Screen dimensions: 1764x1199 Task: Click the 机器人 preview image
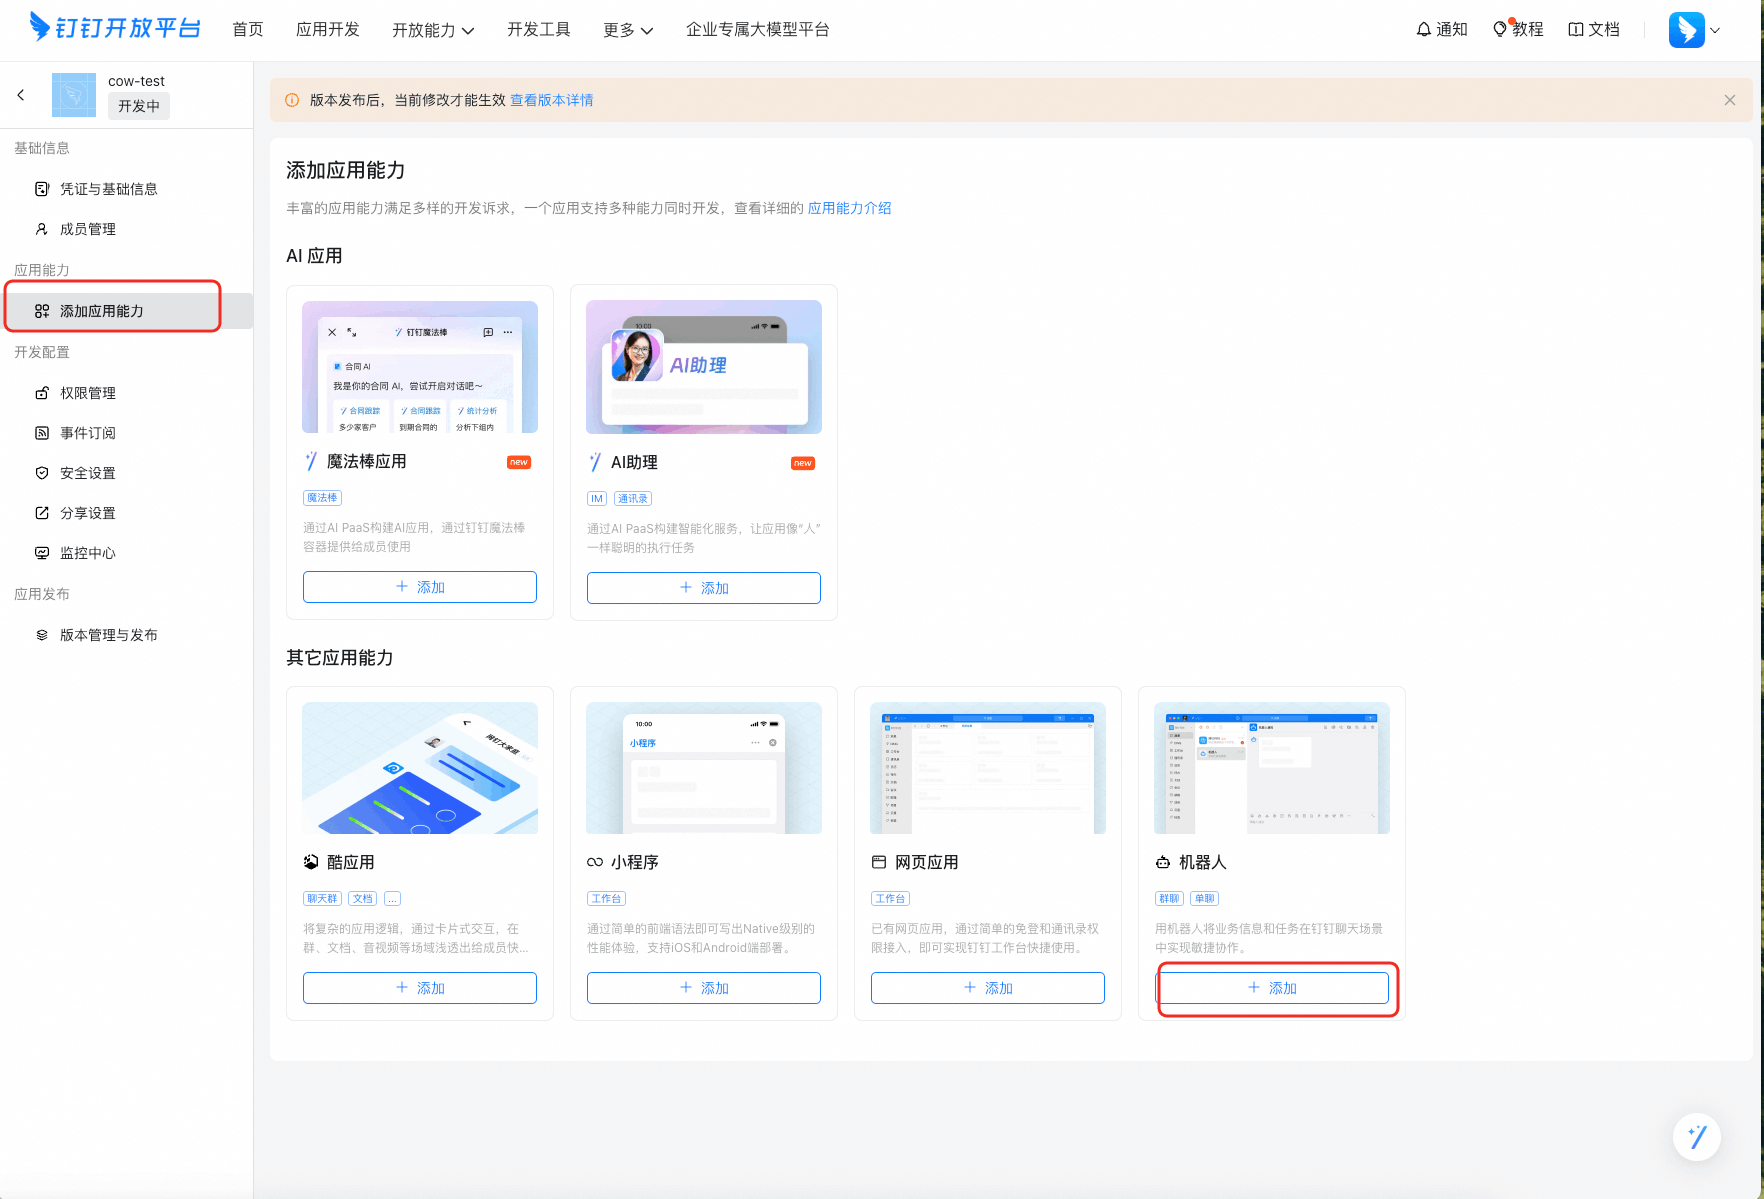click(x=1272, y=768)
